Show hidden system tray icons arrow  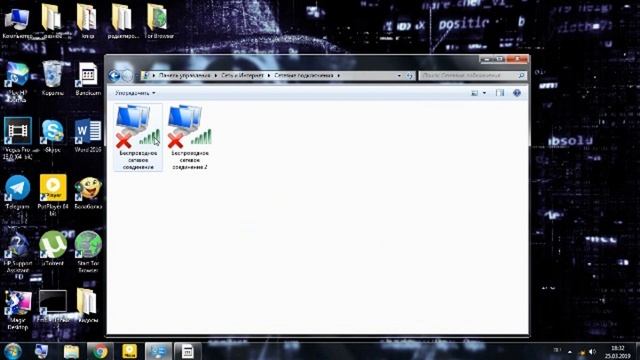[570, 351]
